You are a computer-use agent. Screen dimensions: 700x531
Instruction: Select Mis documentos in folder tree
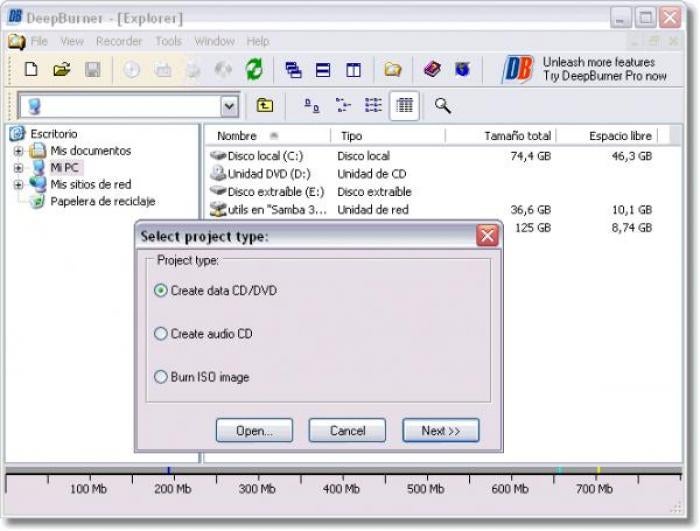coord(91,151)
